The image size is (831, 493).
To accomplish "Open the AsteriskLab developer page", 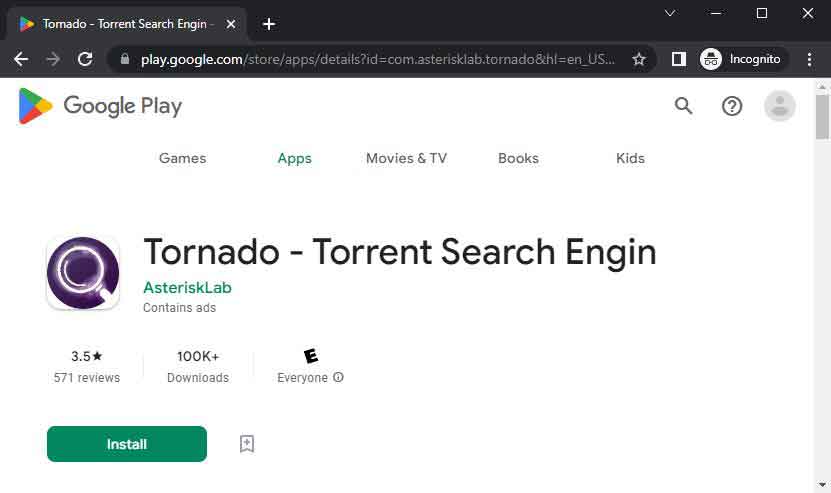I will [x=187, y=287].
